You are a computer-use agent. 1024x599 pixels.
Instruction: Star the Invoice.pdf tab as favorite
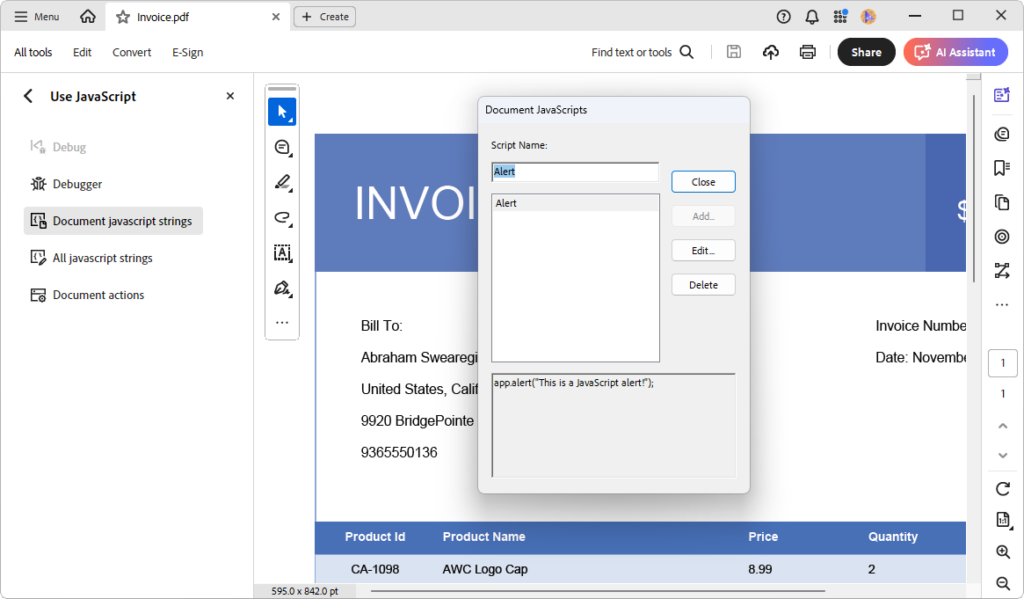tap(123, 17)
